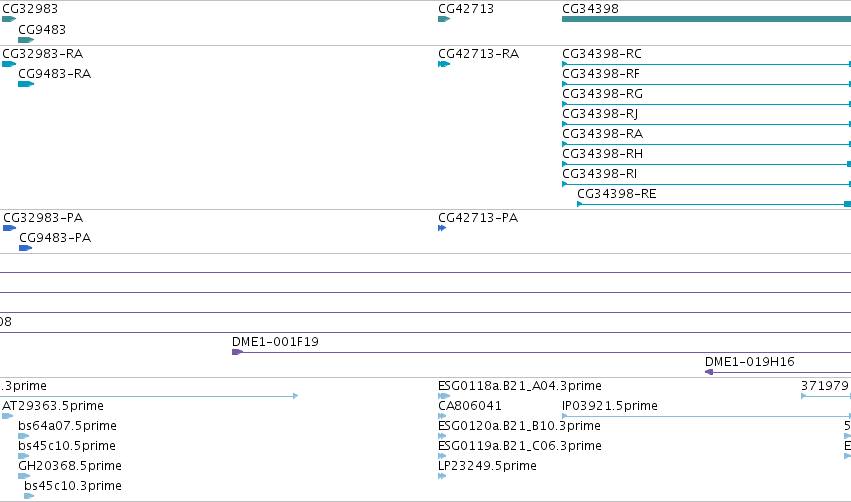The image size is (851, 502).
Task: Select the CG42713-RA transcript glyph
Action: pos(444,64)
